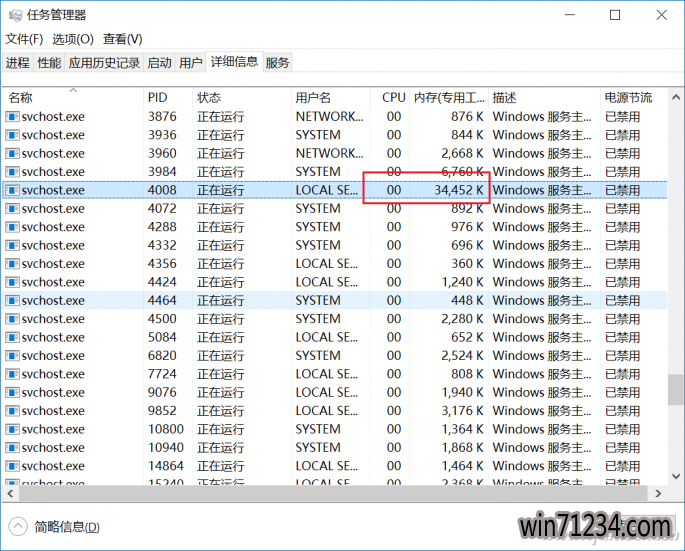Click process icon for svchost PID 4500
Viewport: 685px width, 551px height.
(12, 319)
